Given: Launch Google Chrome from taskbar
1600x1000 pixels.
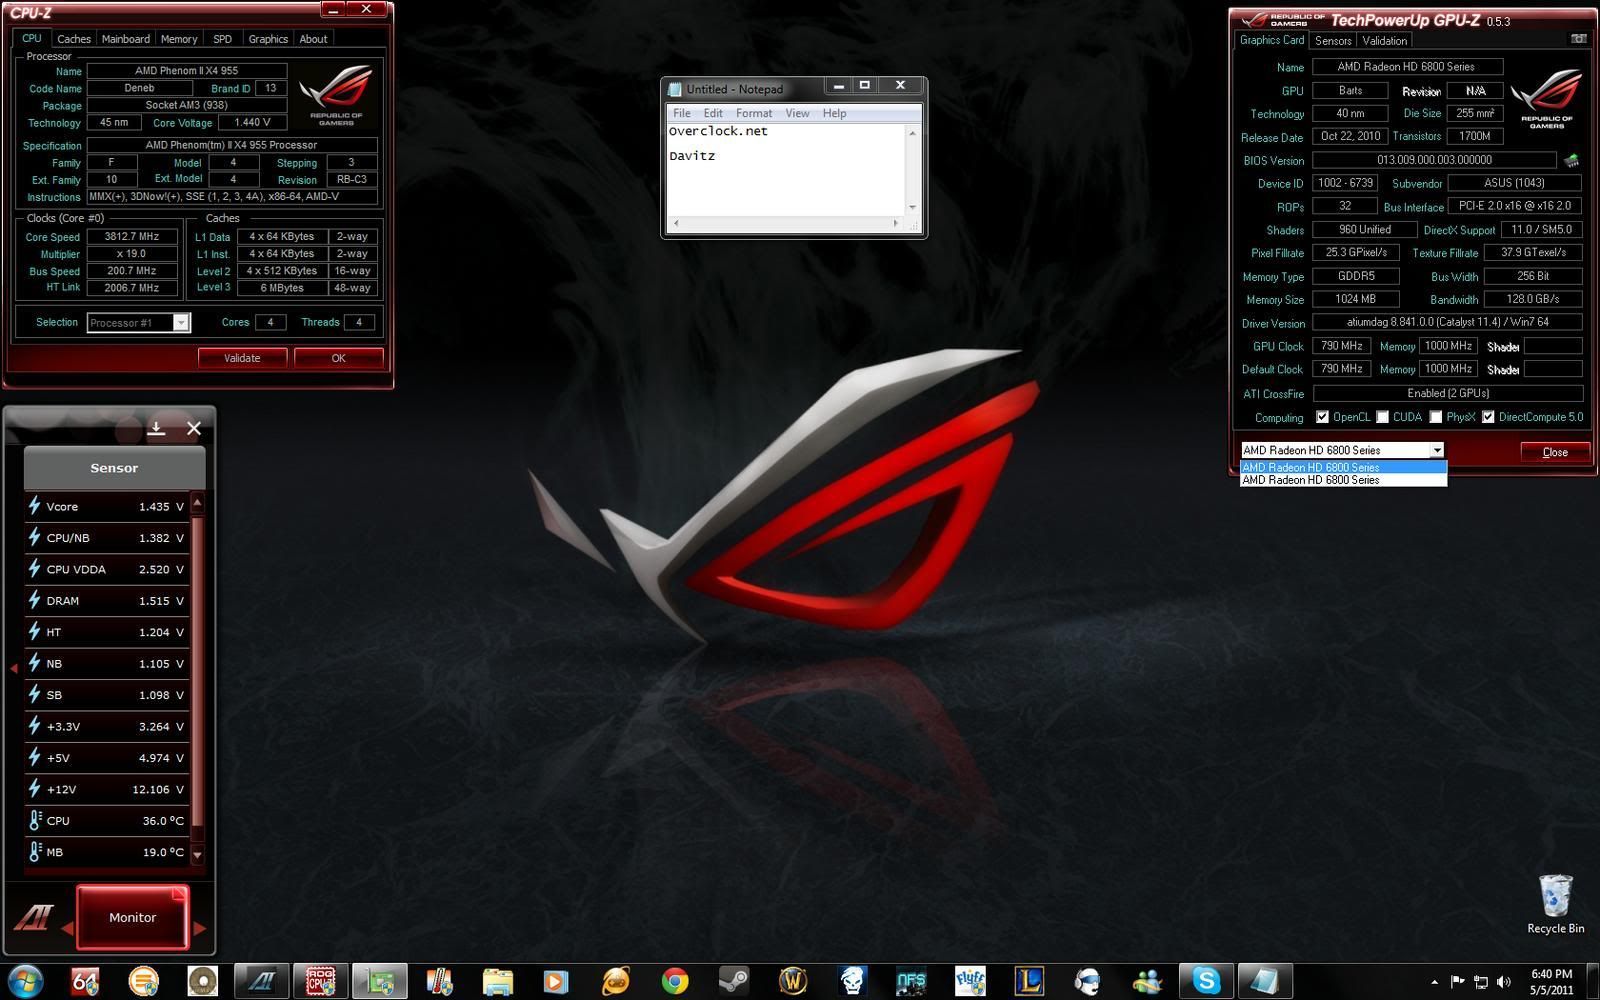Looking at the screenshot, I should (x=674, y=981).
